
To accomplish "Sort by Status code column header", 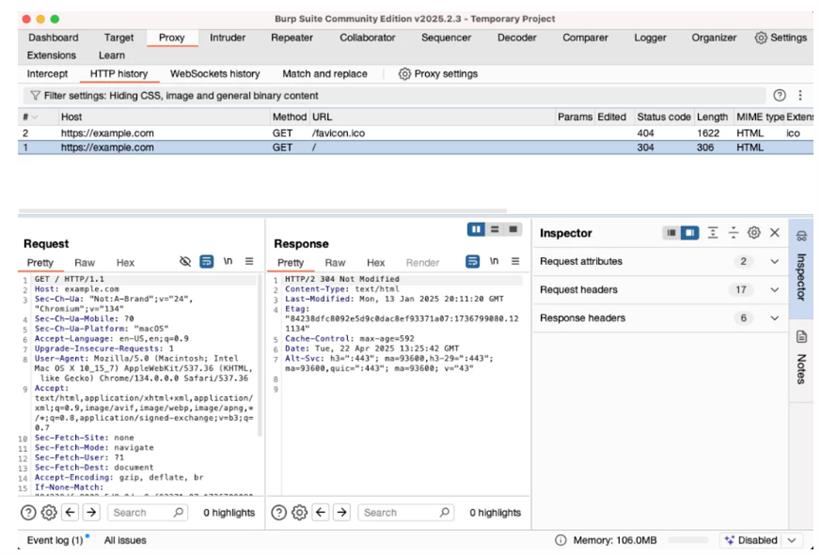I will pyautogui.click(x=663, y=117).
